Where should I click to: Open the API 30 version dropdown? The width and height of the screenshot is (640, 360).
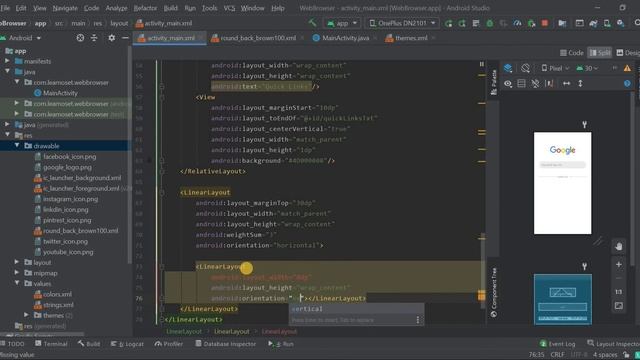click(x=587, y=68)
